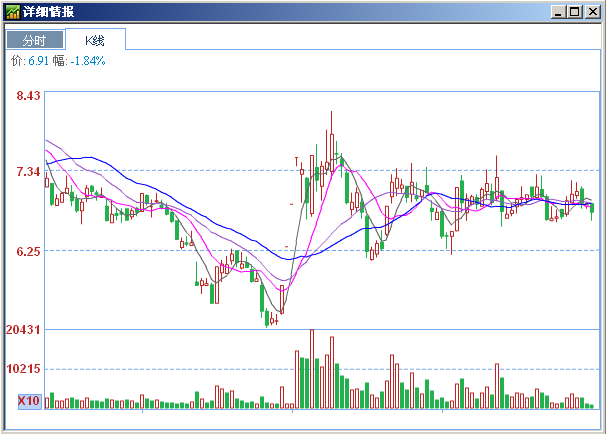Viewport: 606px width, 434px height.
Task: Minimize the 详细情报 window
Action: pos(557,12)
